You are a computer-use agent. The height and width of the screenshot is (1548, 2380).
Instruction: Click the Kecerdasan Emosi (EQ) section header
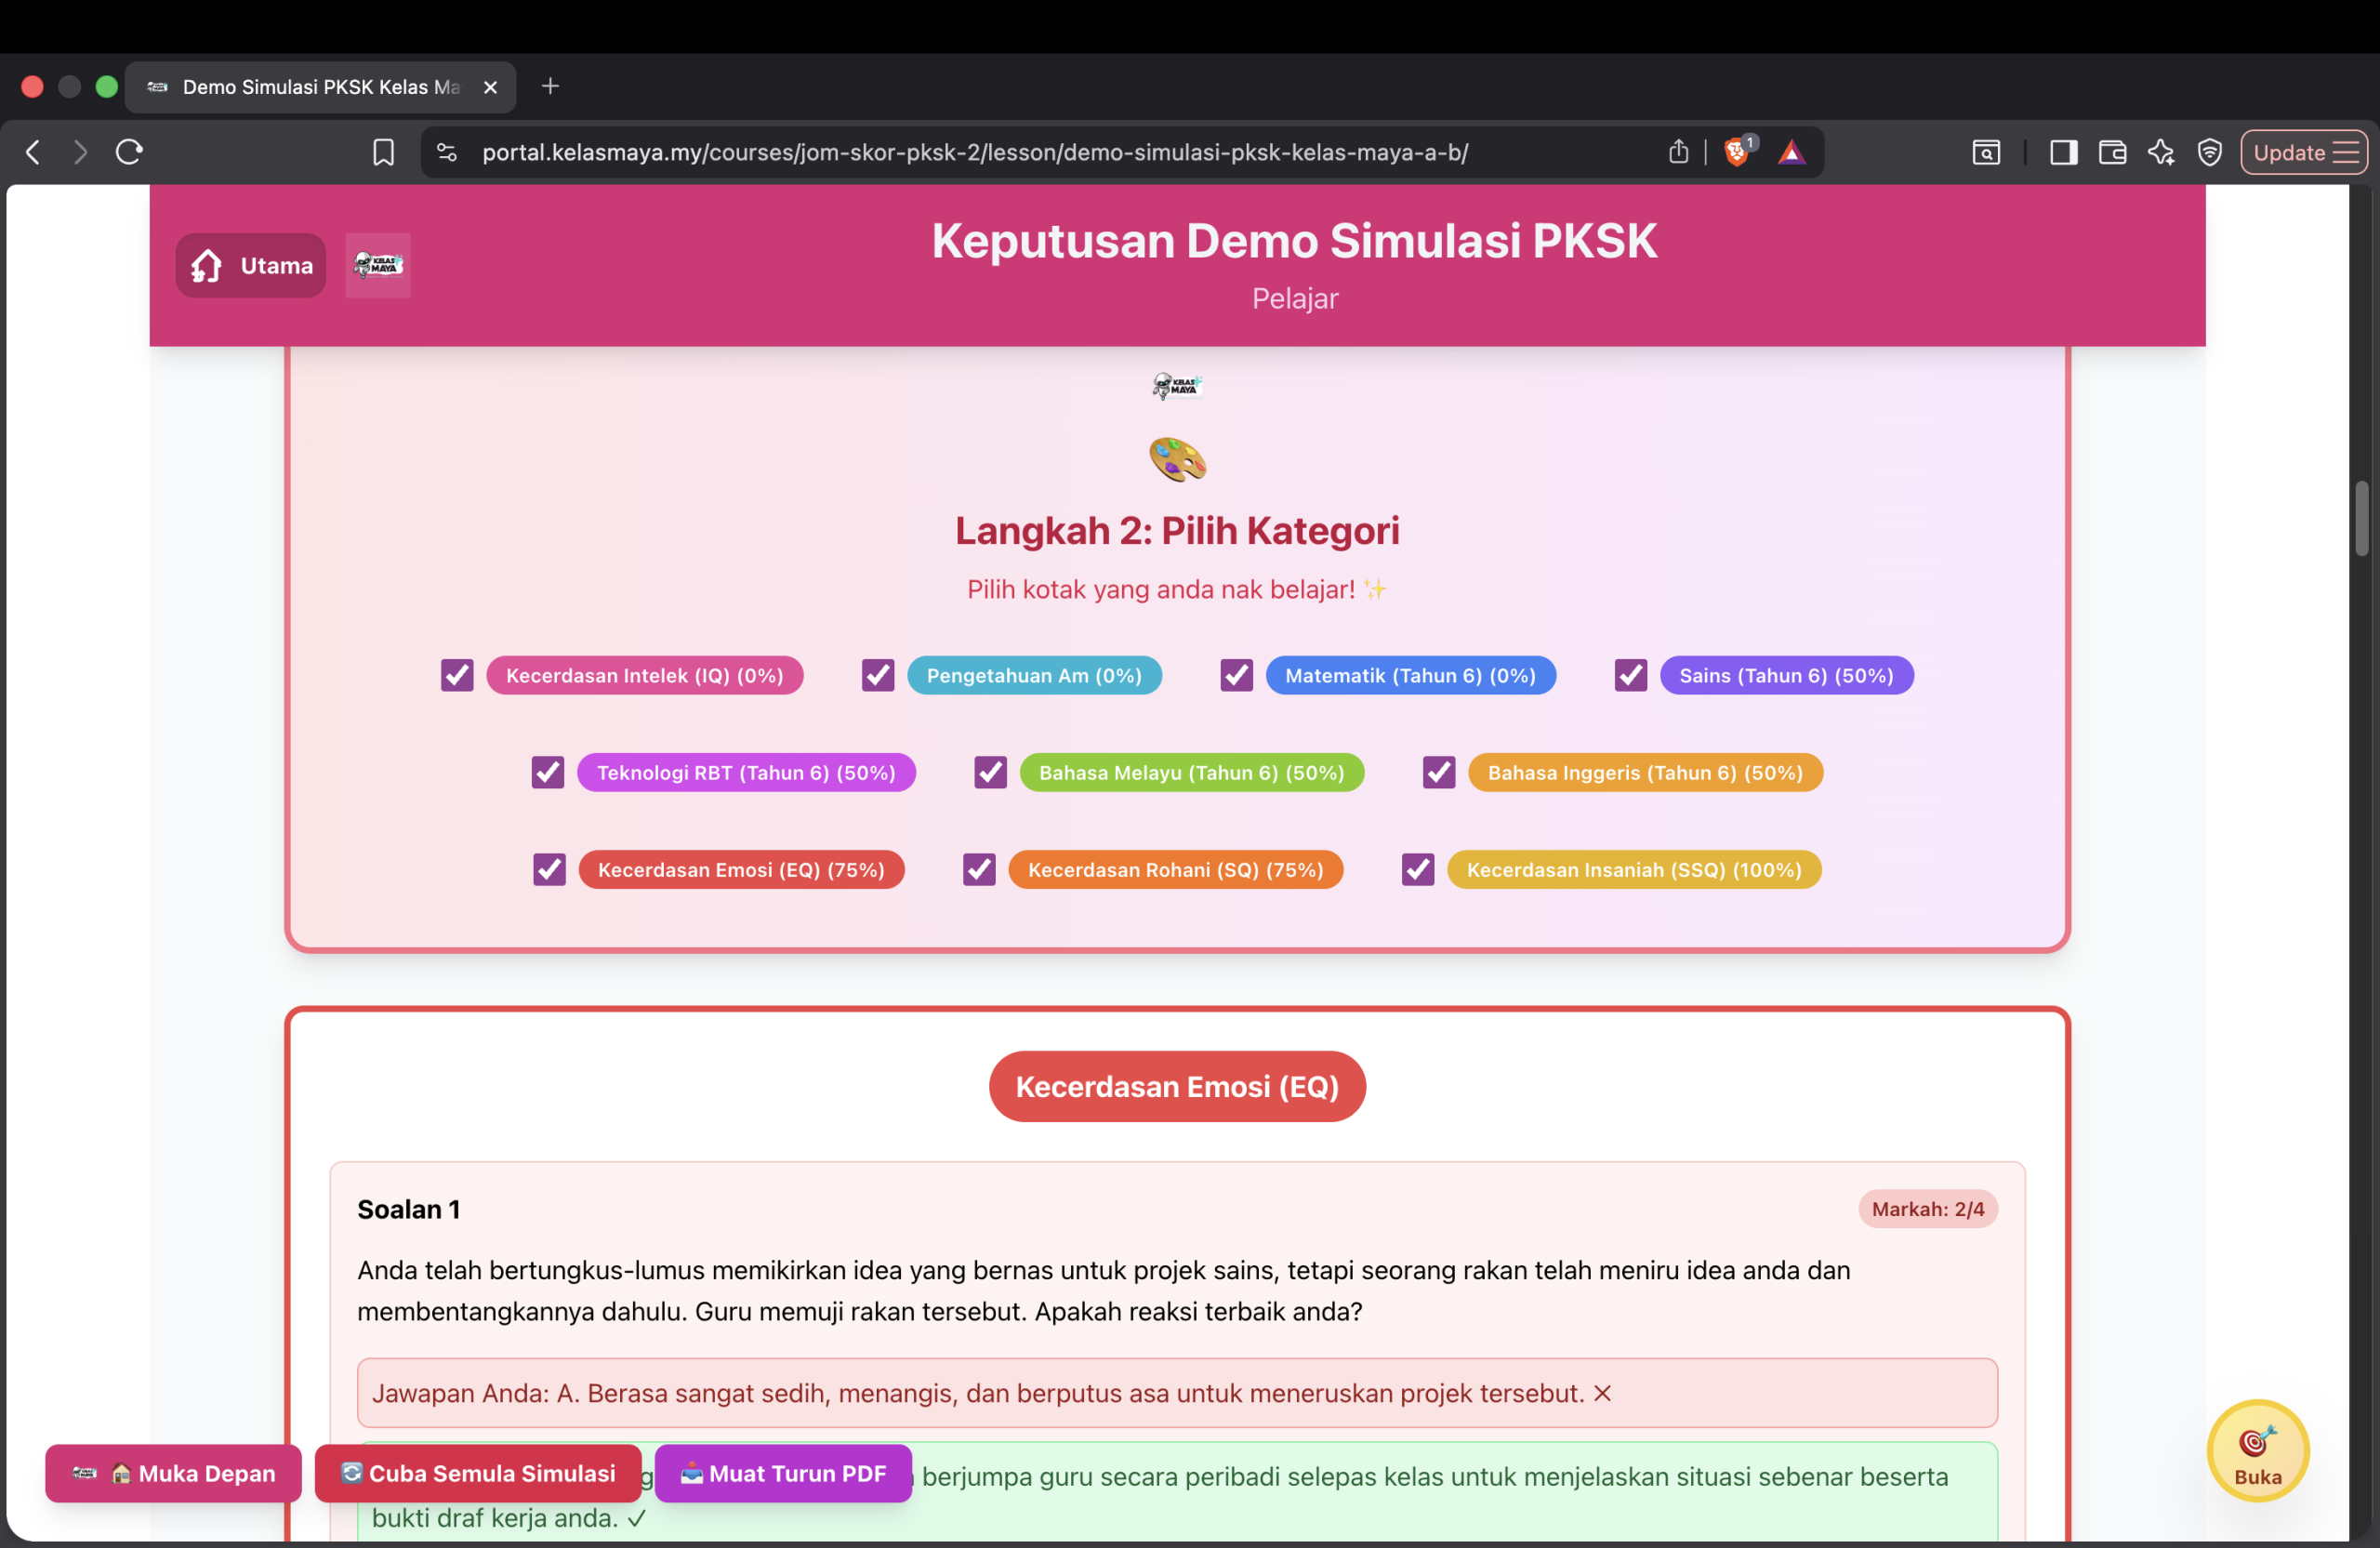click(x=1177, y=1086)
